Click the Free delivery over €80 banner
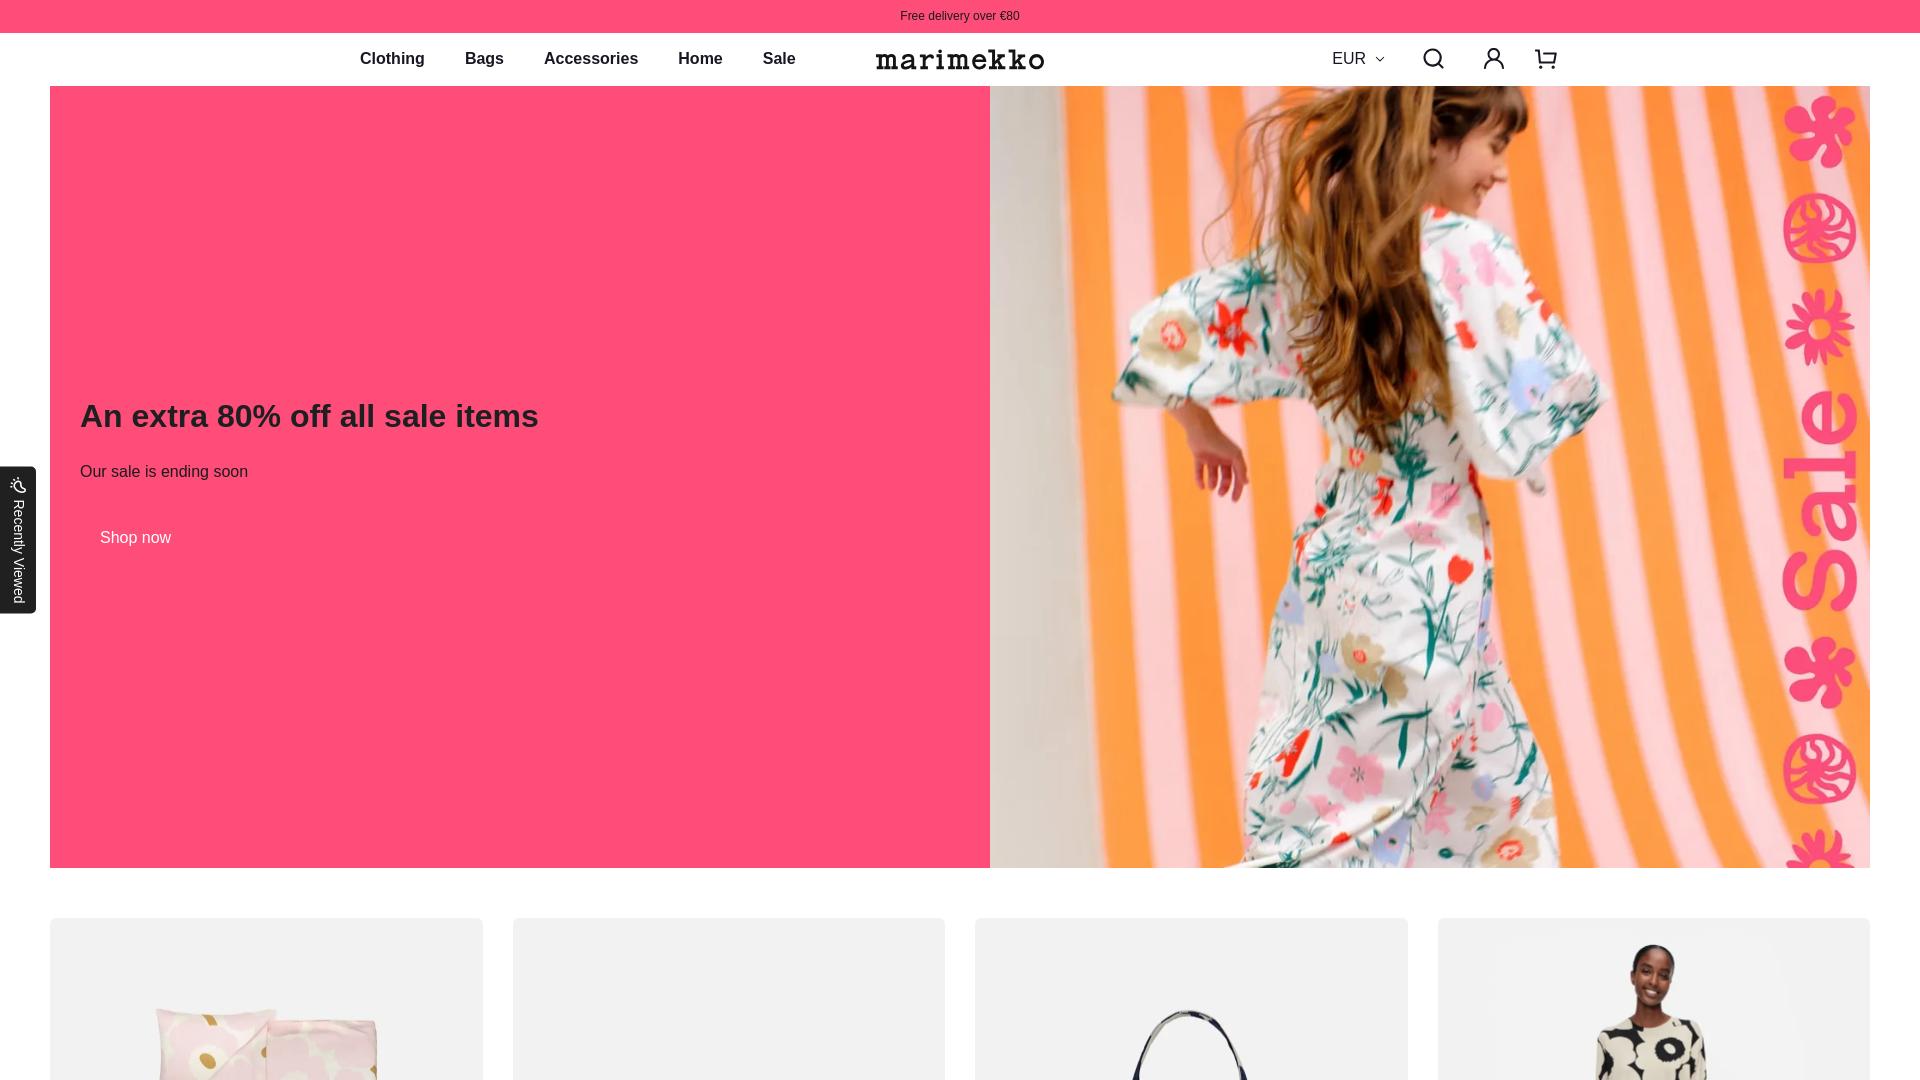1920x1080 pixels. 959,16
